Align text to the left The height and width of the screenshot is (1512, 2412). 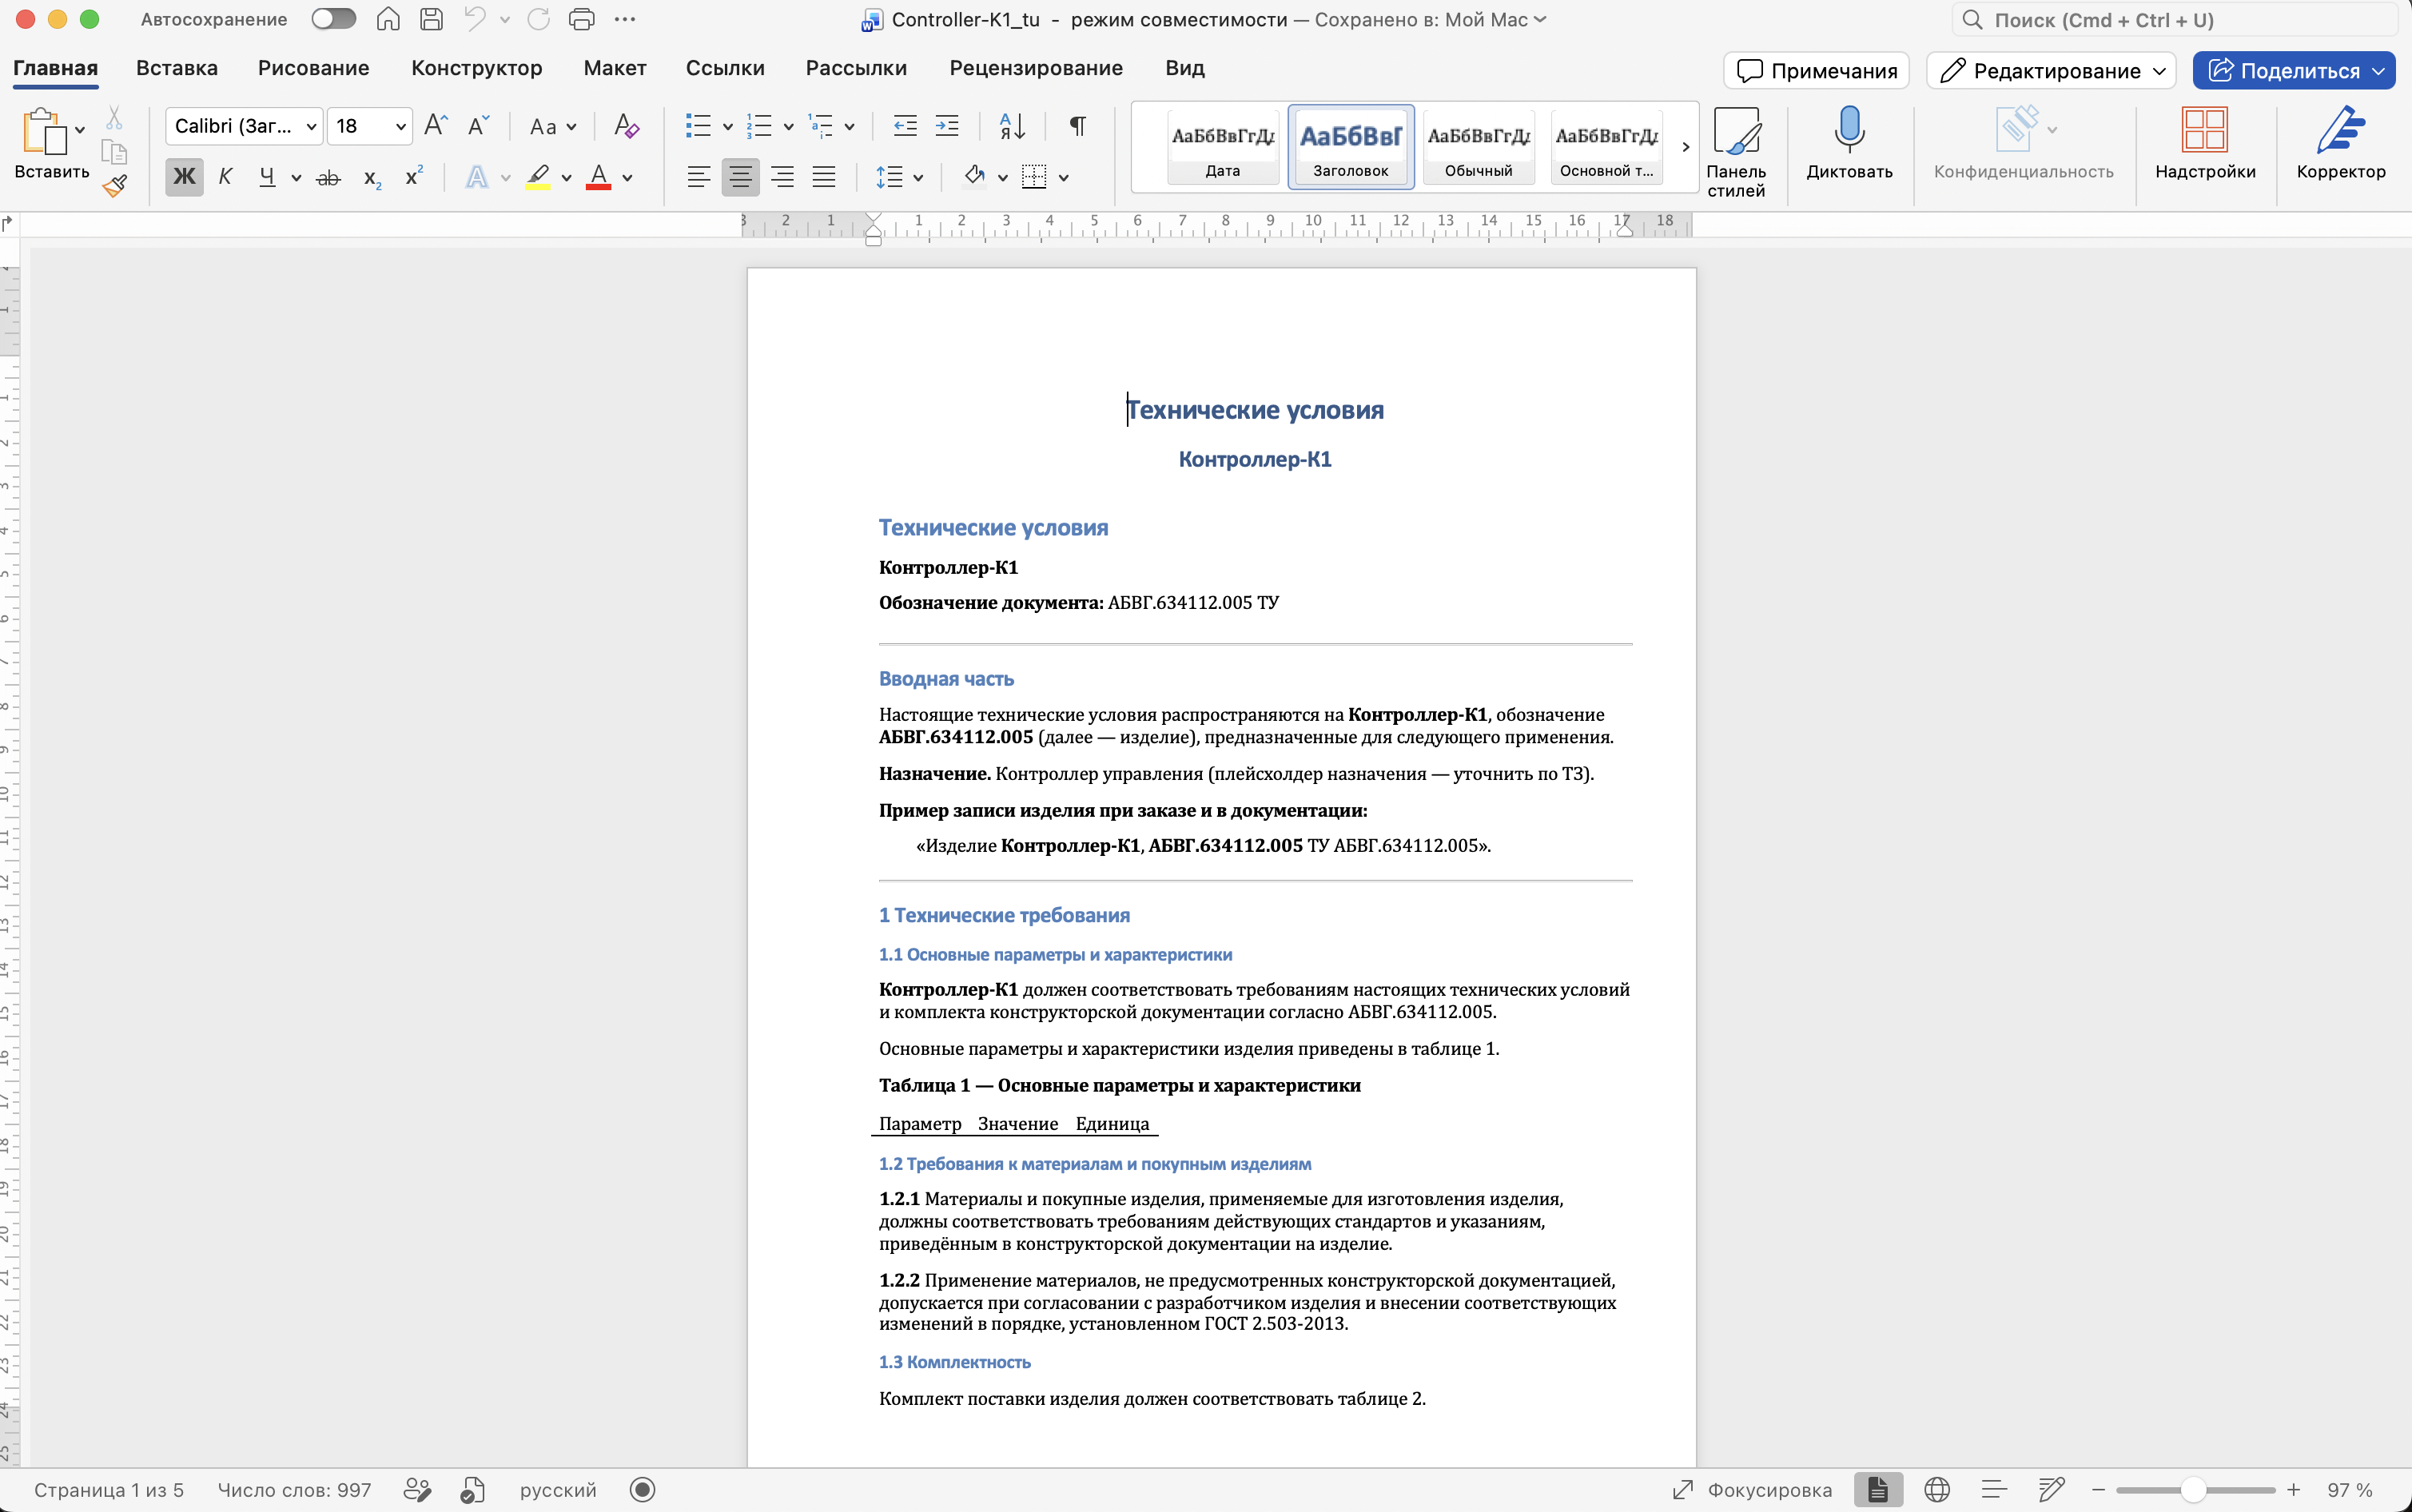pos(698,178)
